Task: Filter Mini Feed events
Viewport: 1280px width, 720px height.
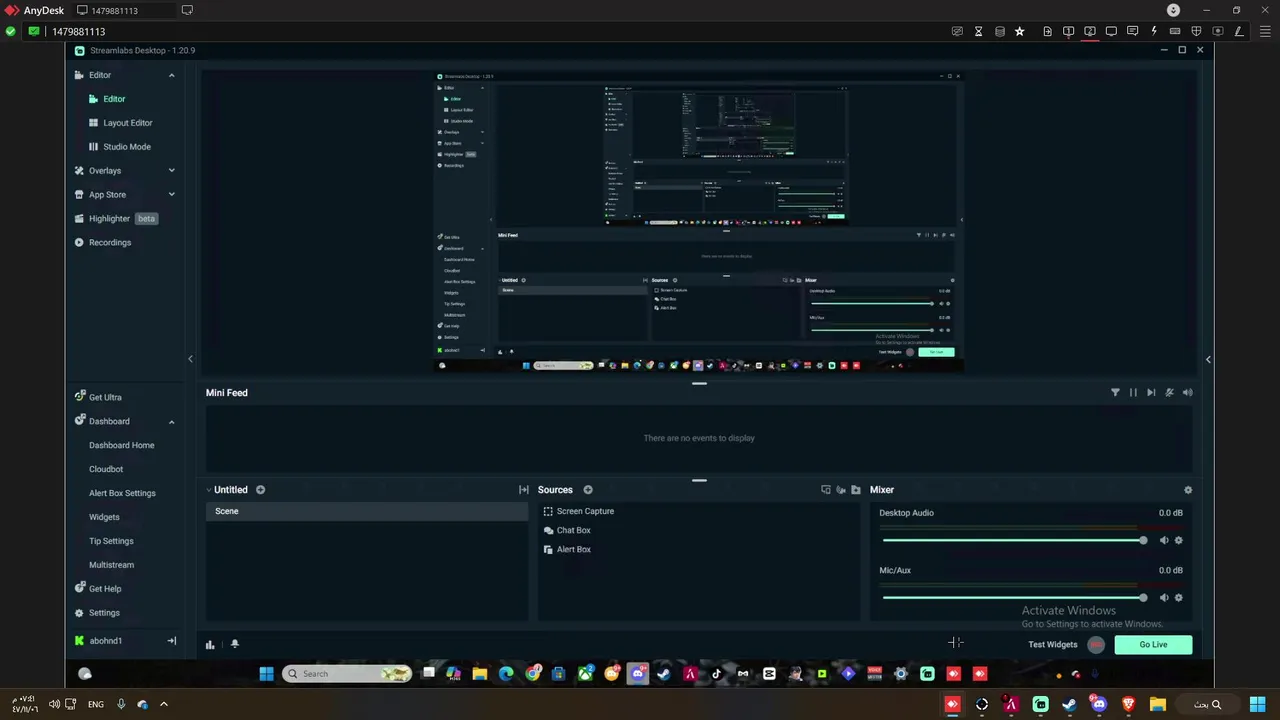Action: (1115, 393)
